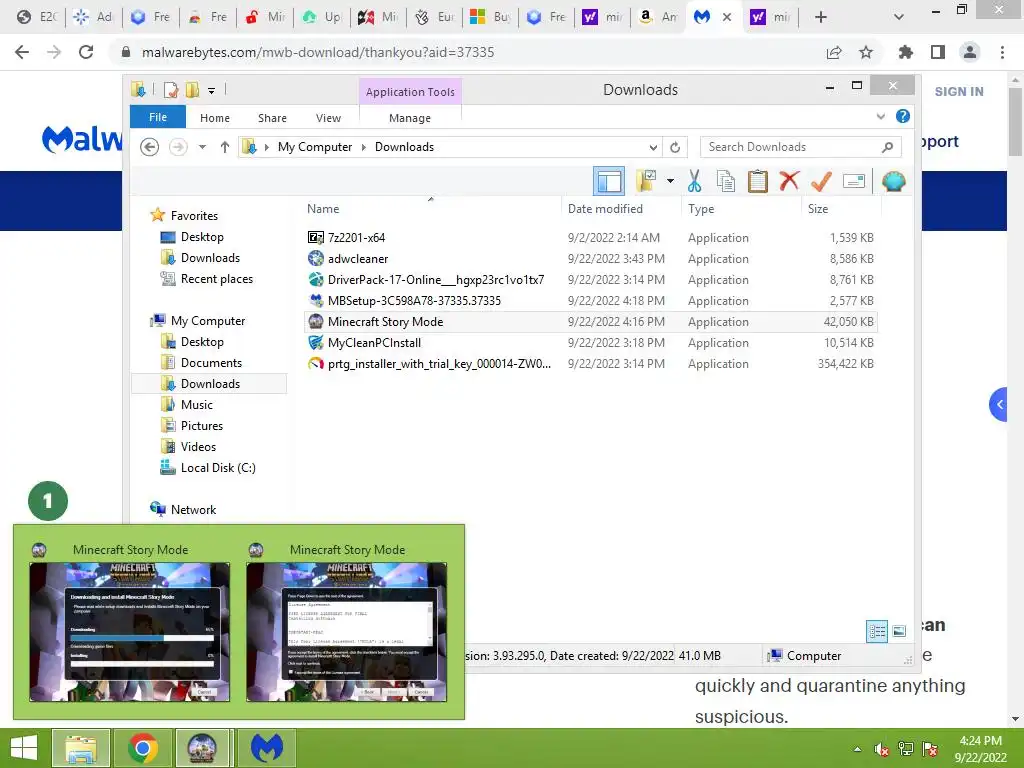Screen dimensions: 1024x768
Task: Click the Application Tools contextual tab
Action: coord(410,92)
